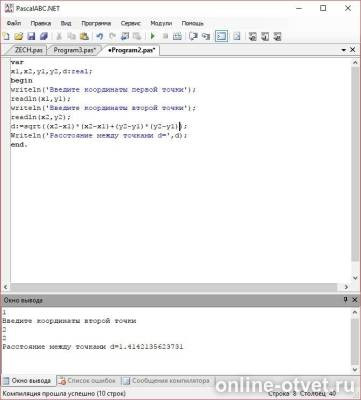Click the 'begin' keyword in the code
361x400 pixels.
22,80
